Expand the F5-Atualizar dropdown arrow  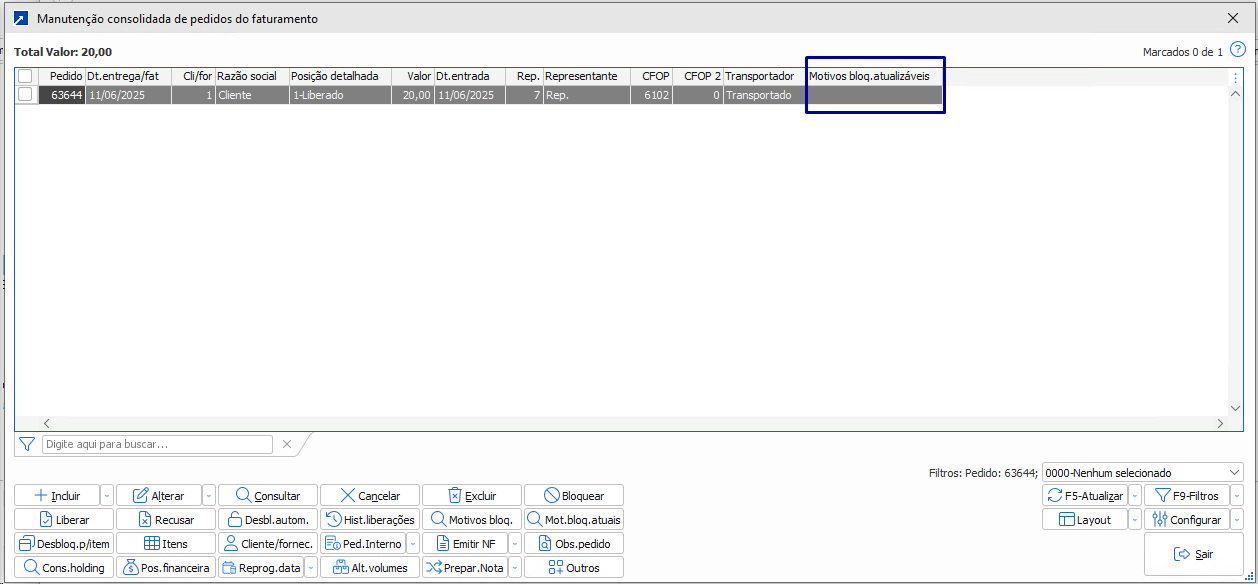point(1135,495)
